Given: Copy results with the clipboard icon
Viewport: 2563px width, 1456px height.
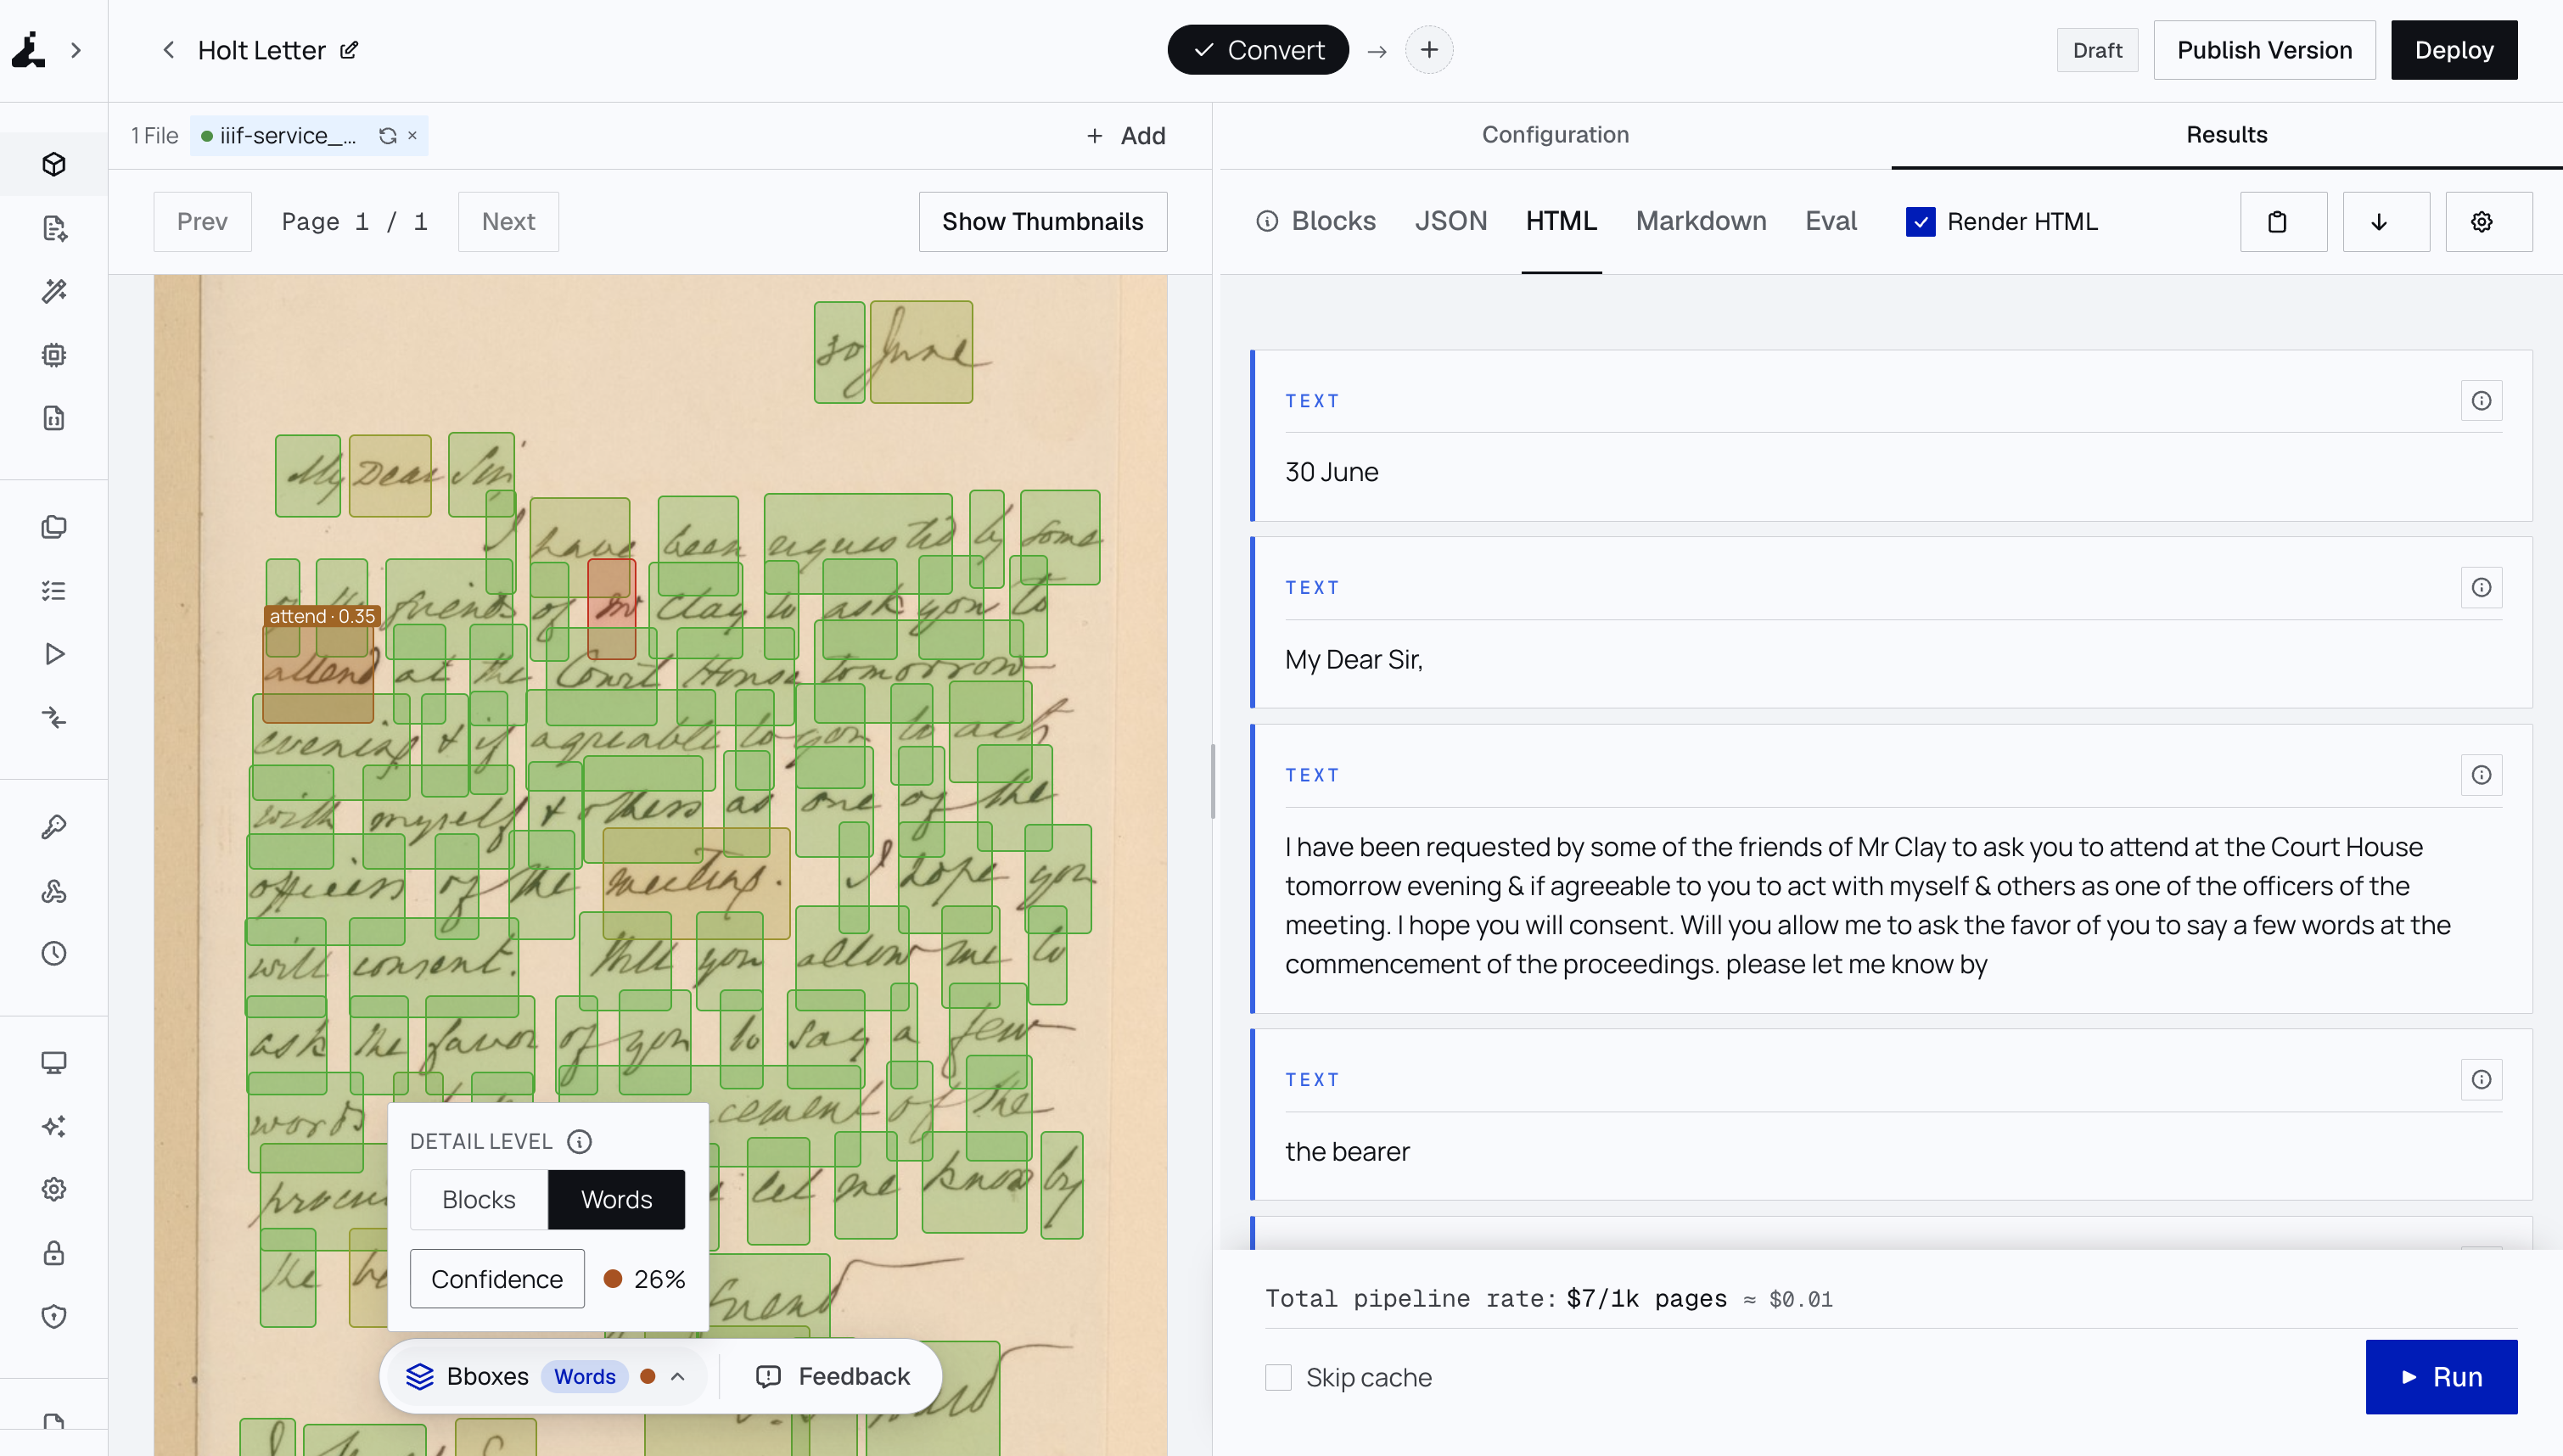Looking at the screenshot, I should click(x=2283, y=222).
